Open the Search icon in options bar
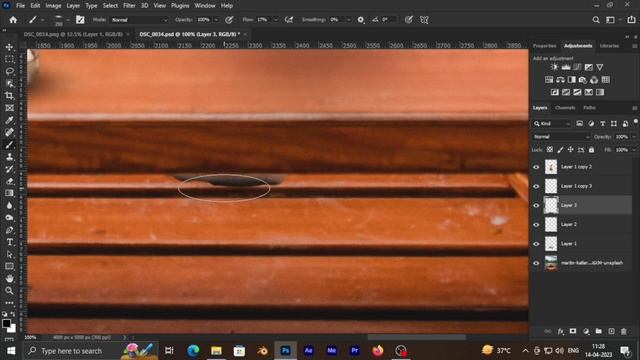 point(596,20)
